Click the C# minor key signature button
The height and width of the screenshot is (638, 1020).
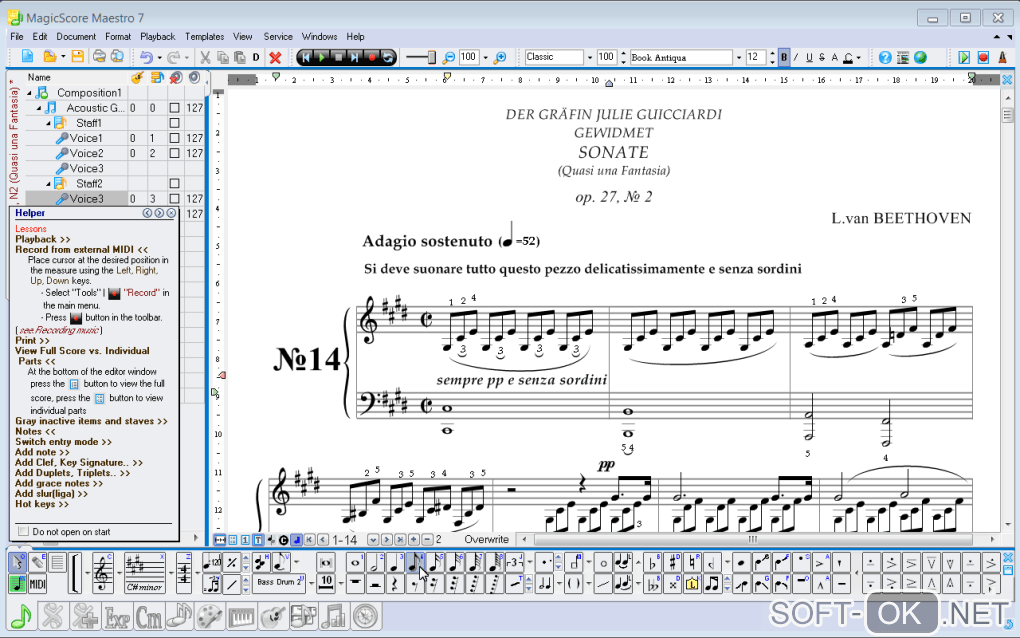point(144,573)
